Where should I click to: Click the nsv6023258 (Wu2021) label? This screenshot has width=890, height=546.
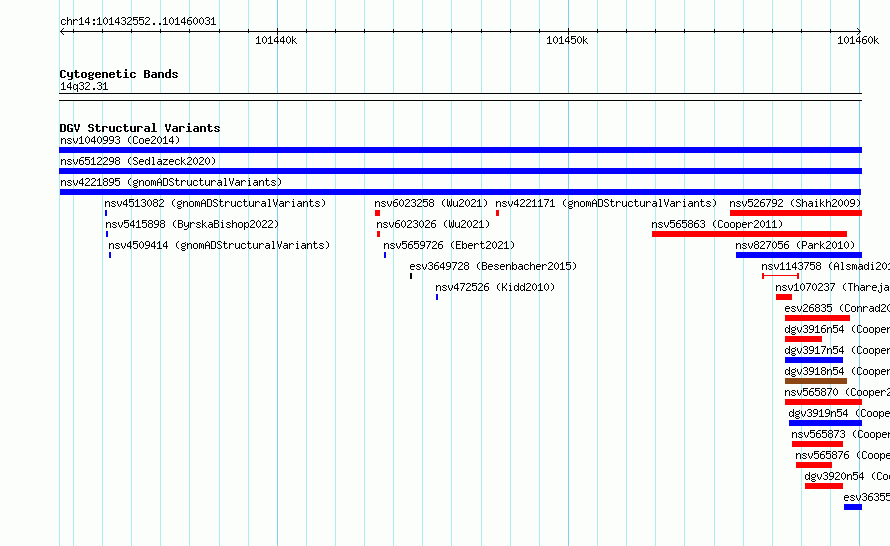[431, 203]
